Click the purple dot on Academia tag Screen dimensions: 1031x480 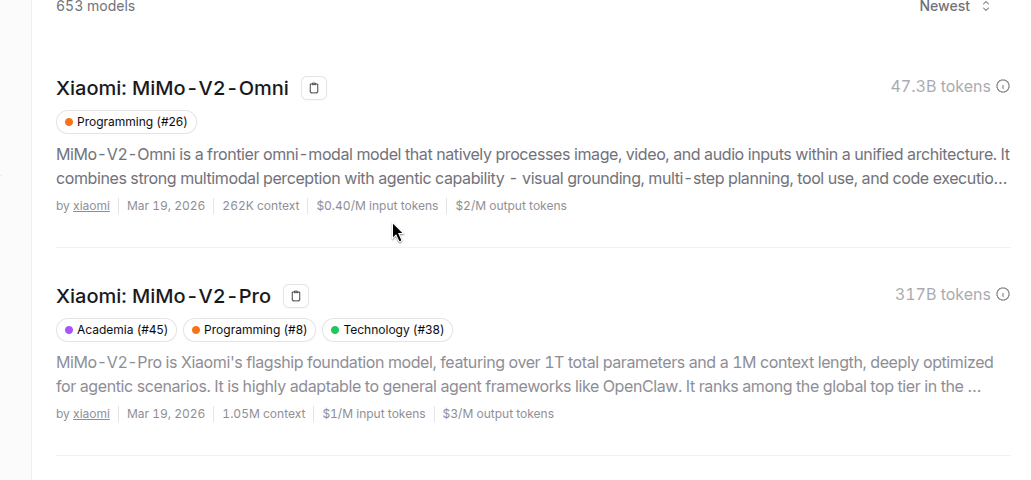tap(68, 329)
